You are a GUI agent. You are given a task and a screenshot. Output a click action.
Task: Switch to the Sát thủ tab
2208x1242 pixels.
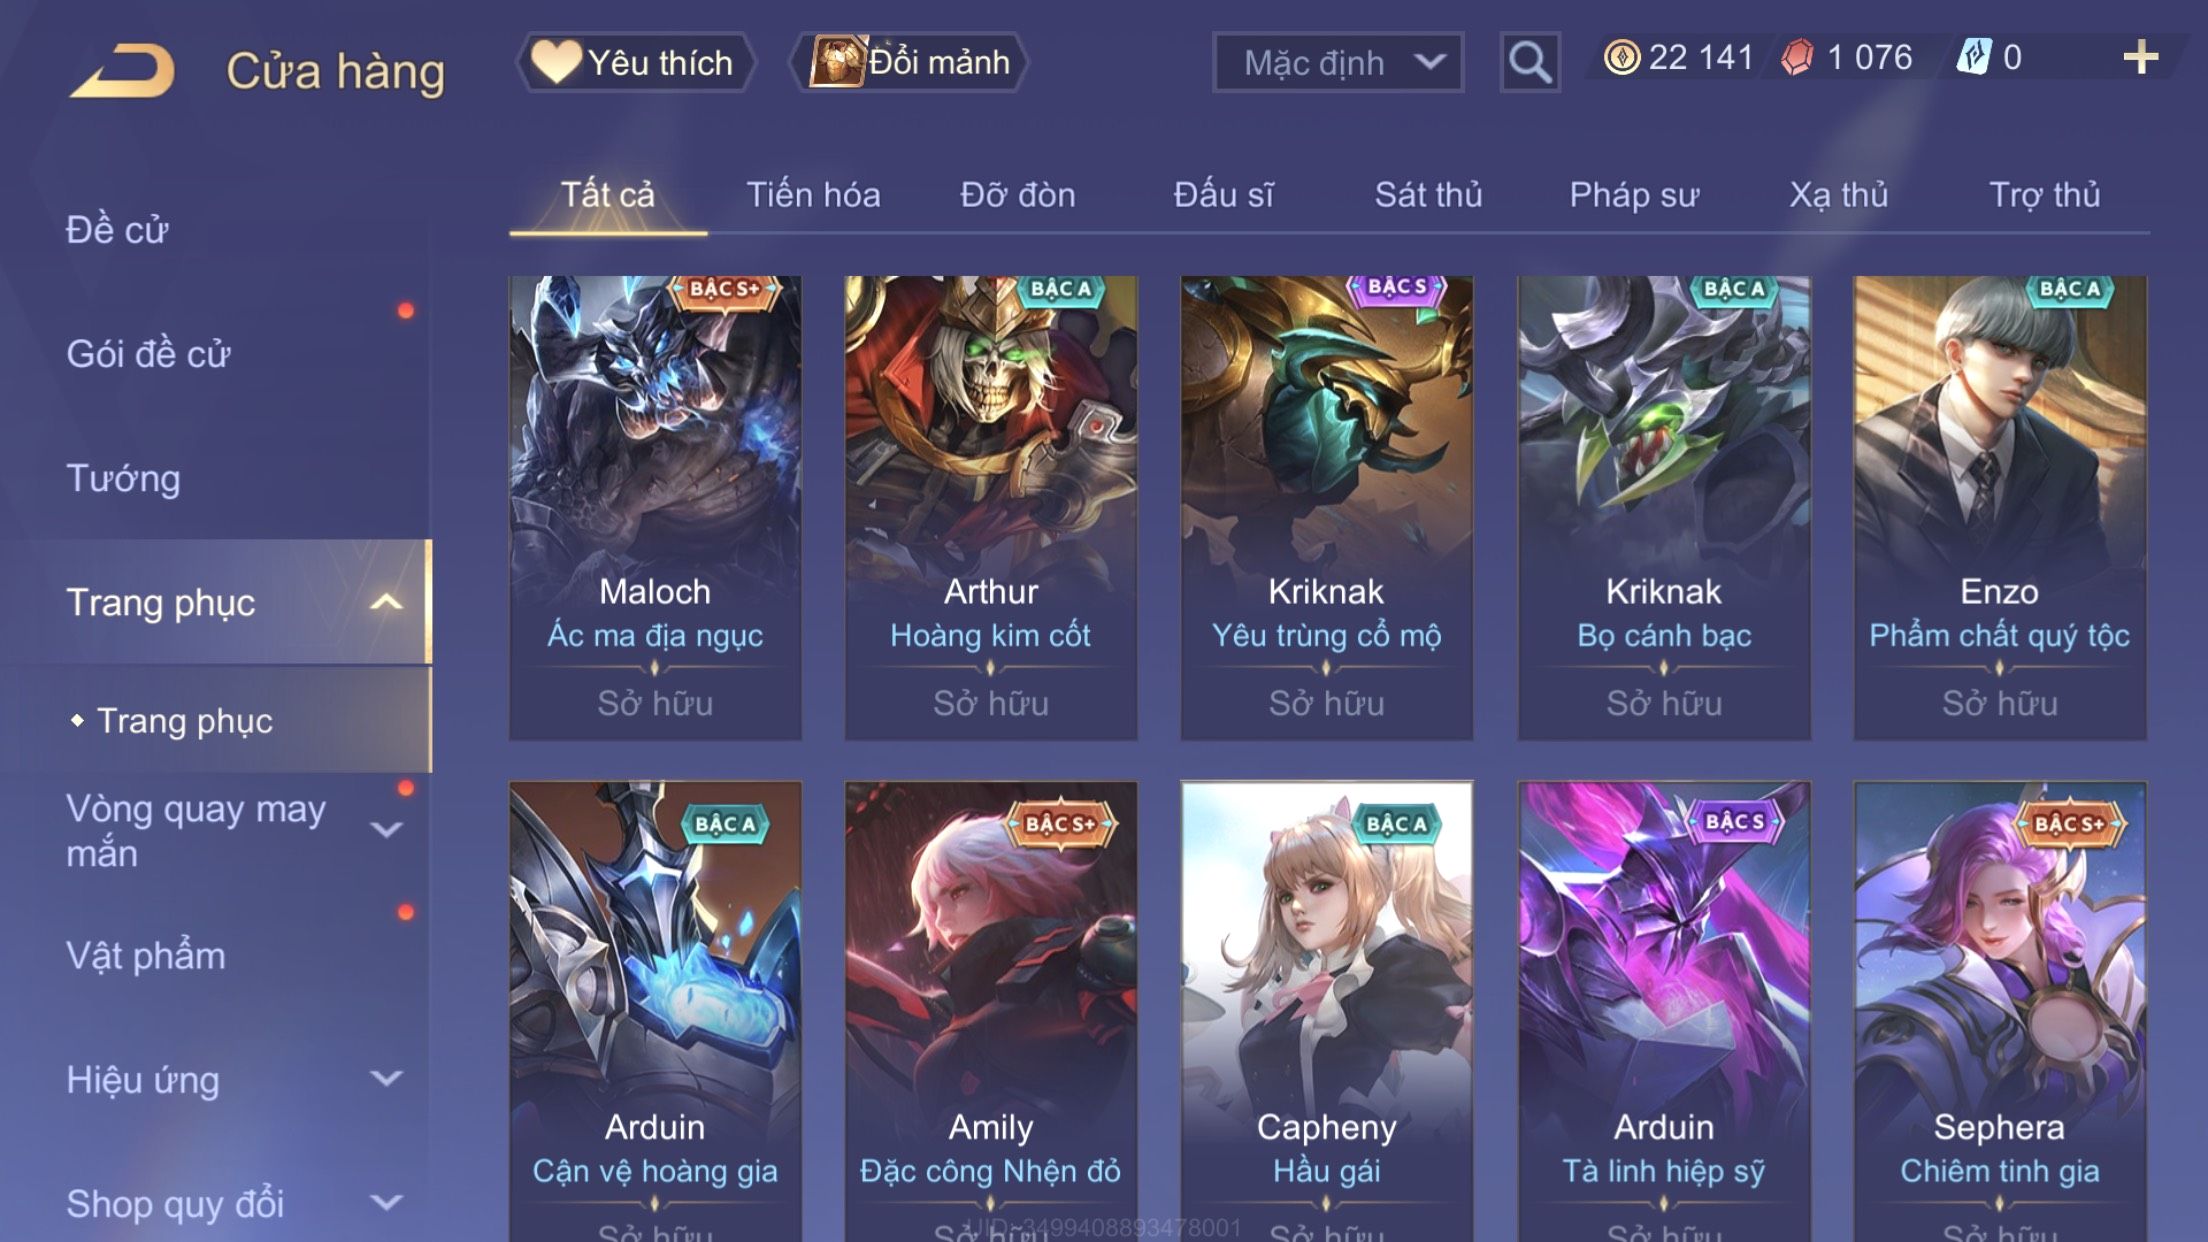coord(1428,195)
